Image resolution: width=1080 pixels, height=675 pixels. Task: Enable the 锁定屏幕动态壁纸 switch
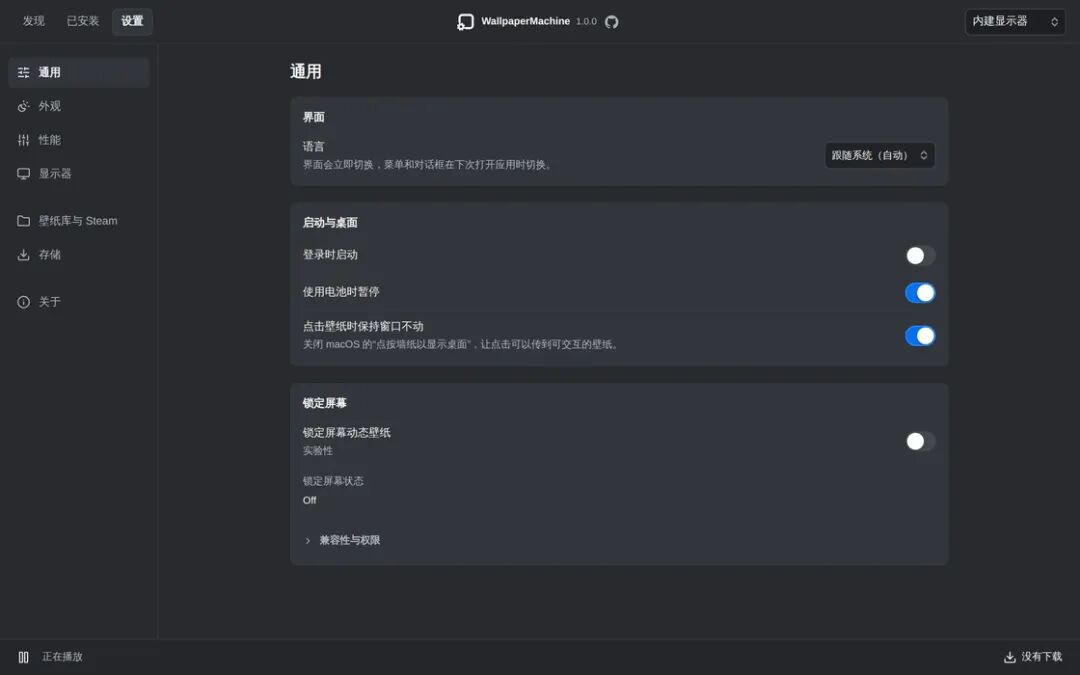[920, 442]
